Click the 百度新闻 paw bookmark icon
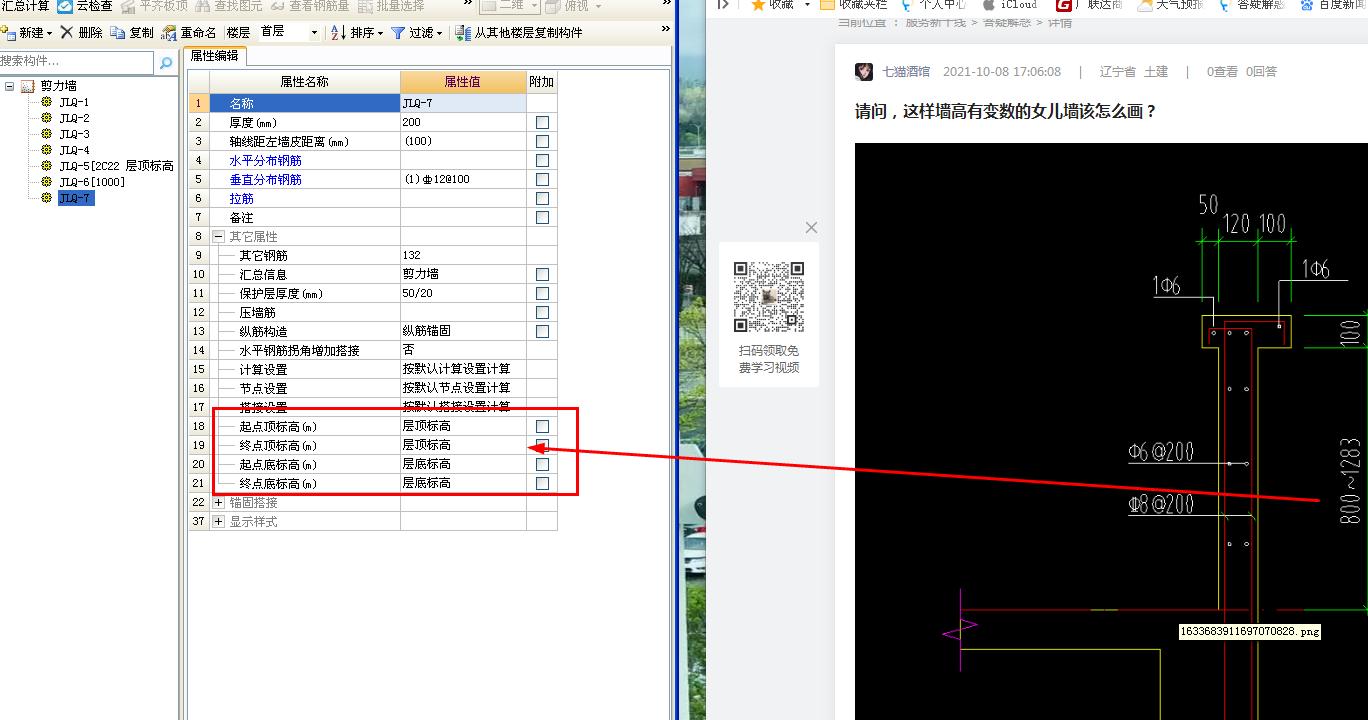Screen dimensions: 1368x720 coord(1307,5)
